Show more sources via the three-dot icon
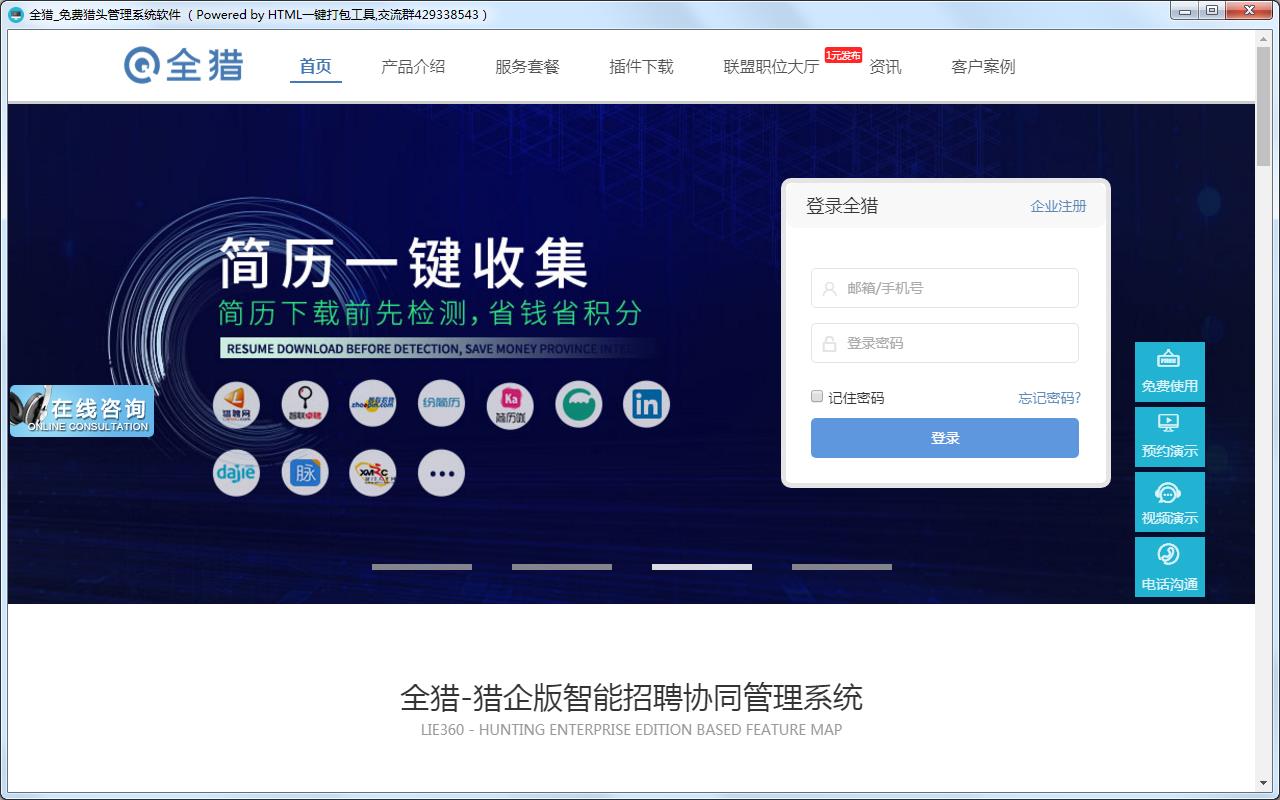This screenshot has height=800, width=1280. coord(442,473)
